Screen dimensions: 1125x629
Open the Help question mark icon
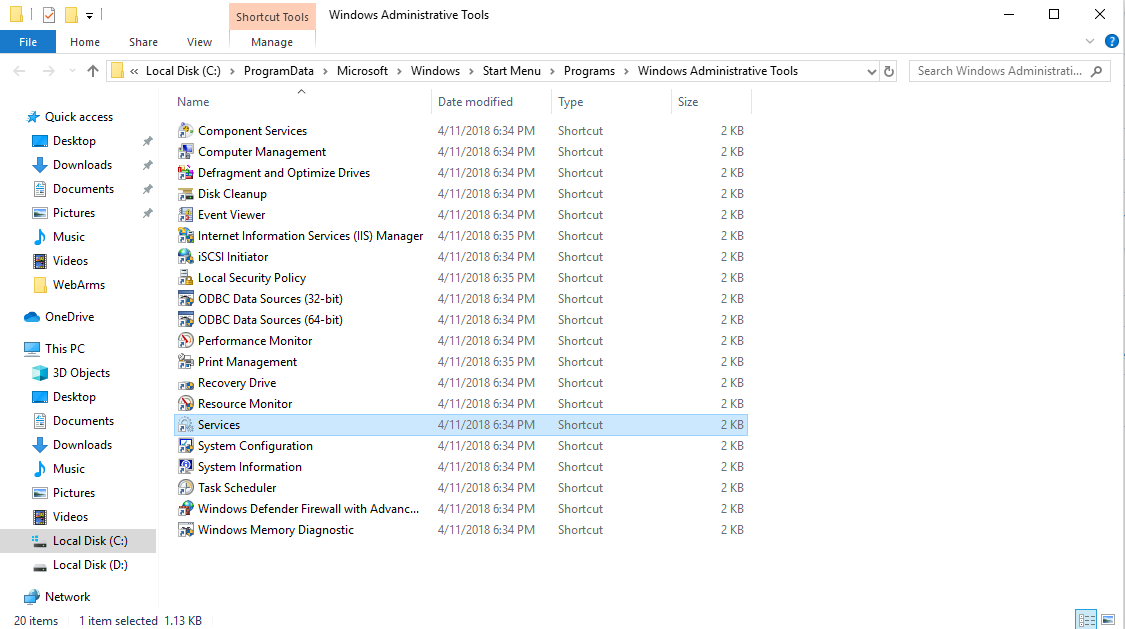(x=1111, y=42)
